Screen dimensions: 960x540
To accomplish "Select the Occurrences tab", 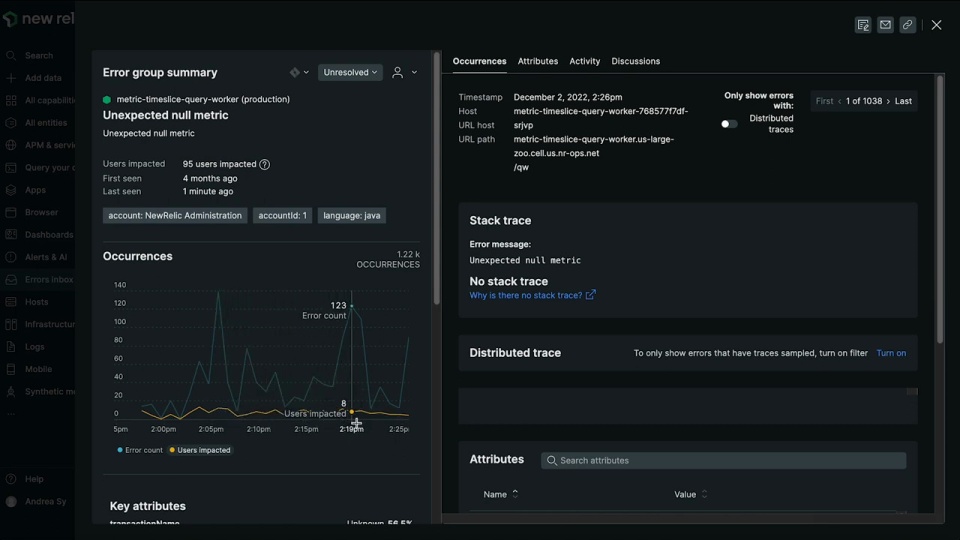I will click(479, 61).
